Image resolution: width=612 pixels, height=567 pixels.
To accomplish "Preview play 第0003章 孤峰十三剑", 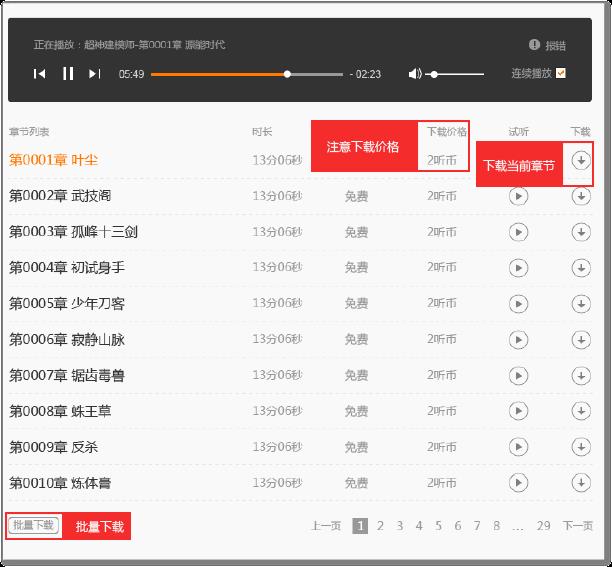I will click(x=518, y=232).
